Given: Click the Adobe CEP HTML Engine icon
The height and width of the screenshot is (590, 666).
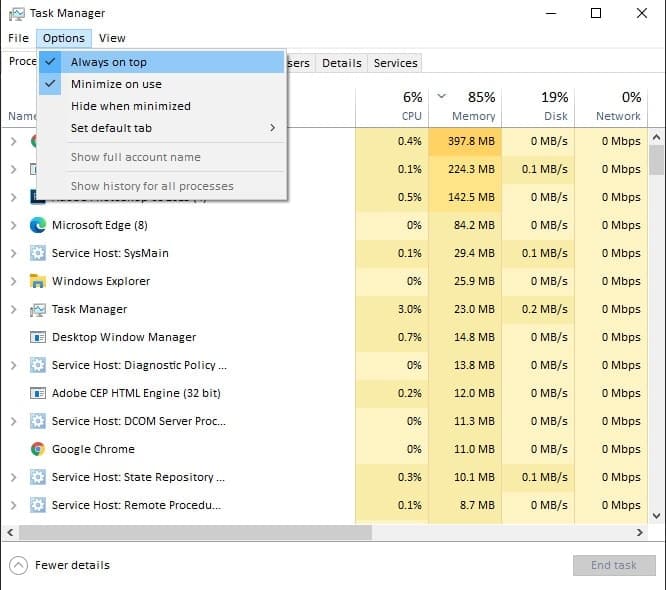Looking at the screenshot, I should tap(38, 393).
